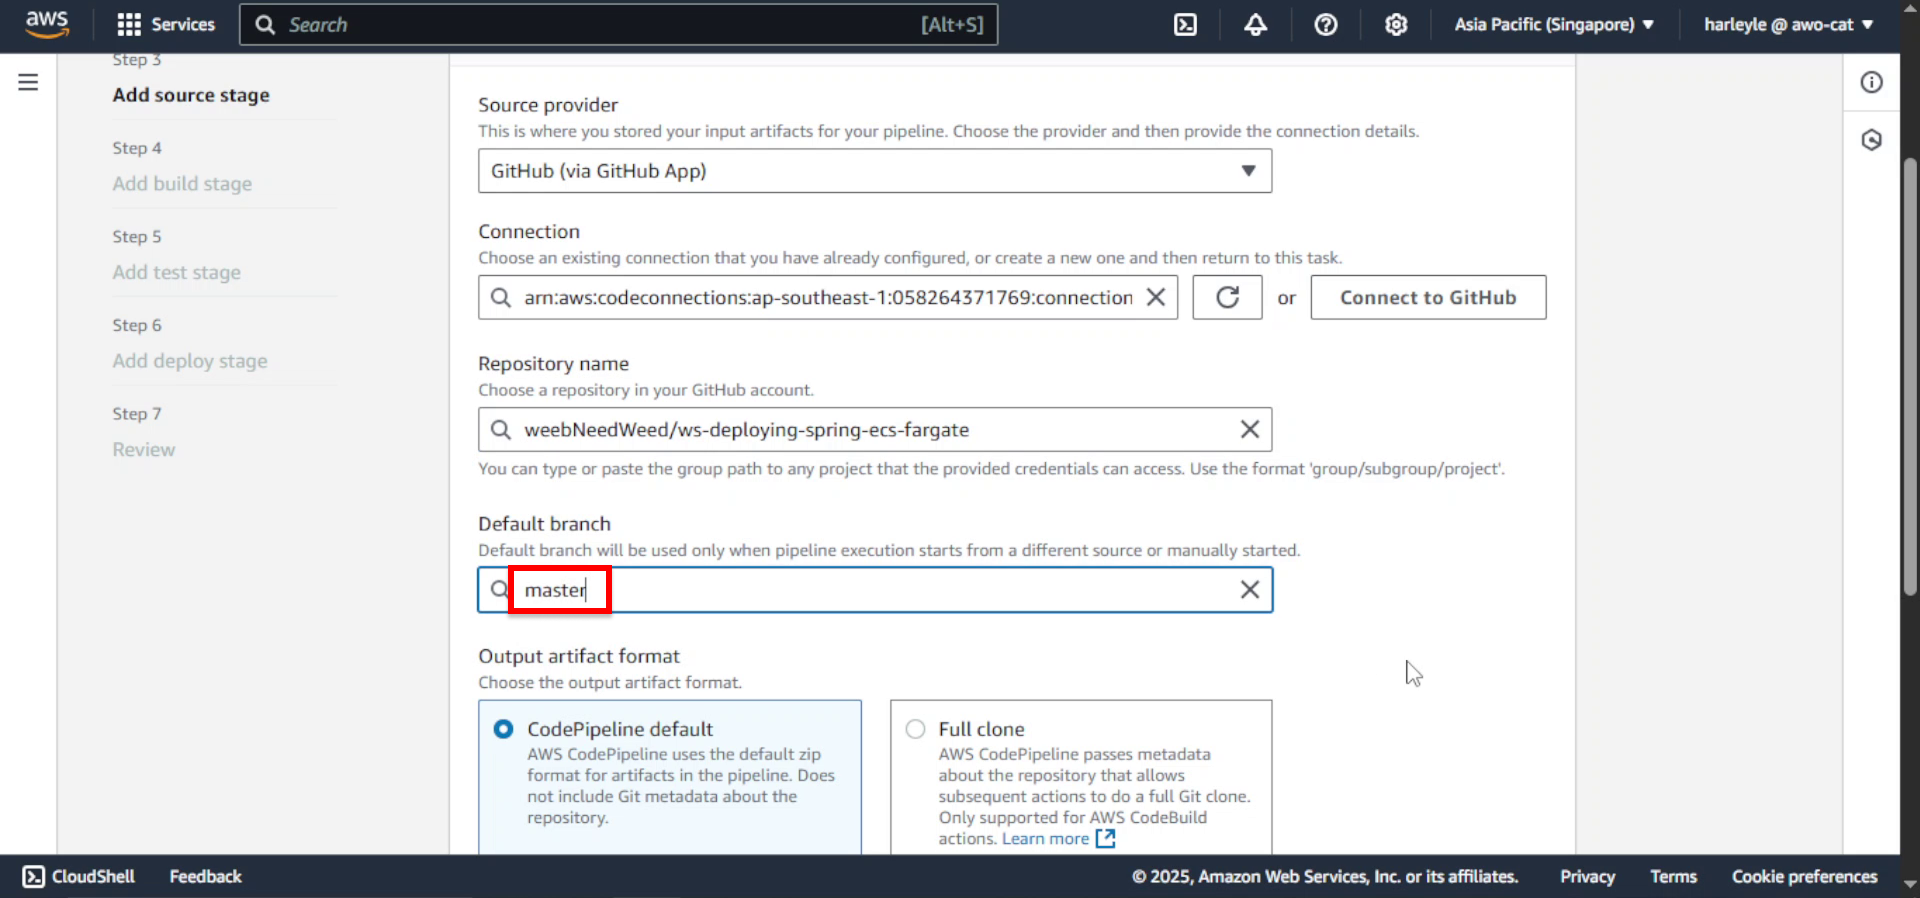The width and height of the screenshot is (1920, 898).
Task: Open the Terms footer link
Action: pos(1673,877)
